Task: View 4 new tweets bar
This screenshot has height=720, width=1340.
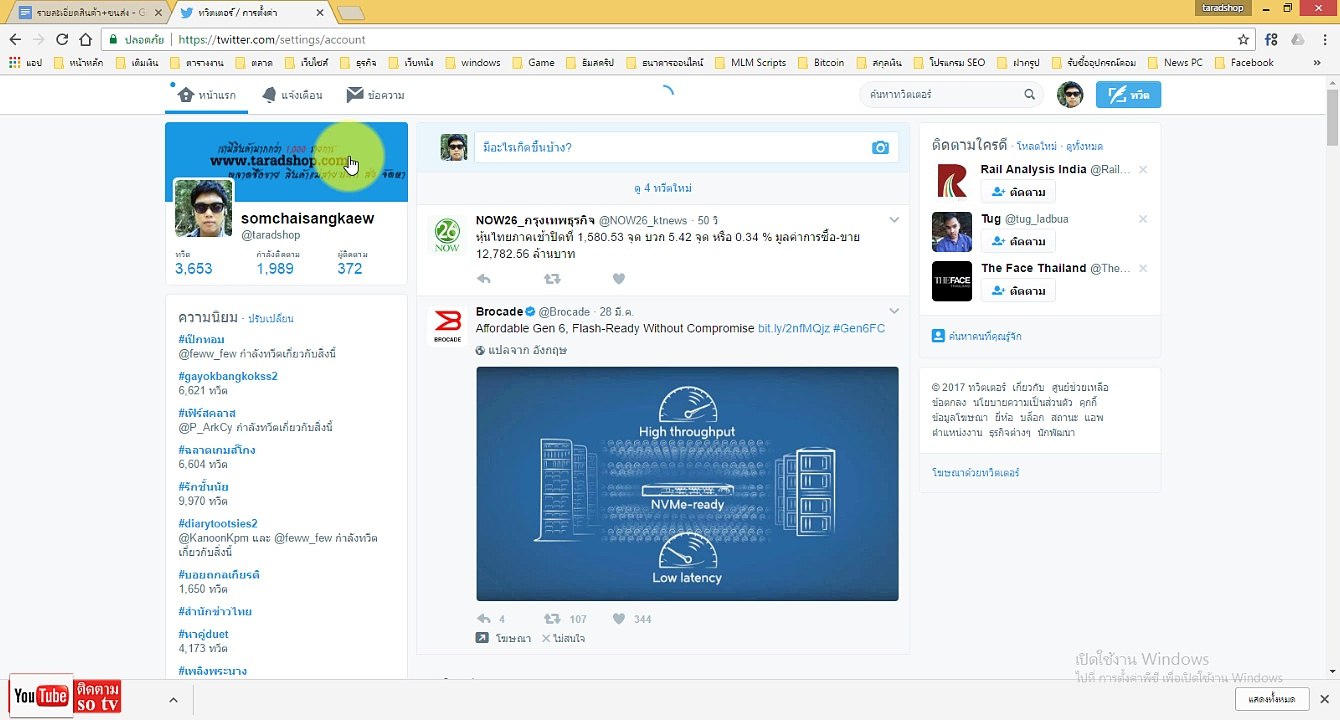Action: click(x=663, y=188)
